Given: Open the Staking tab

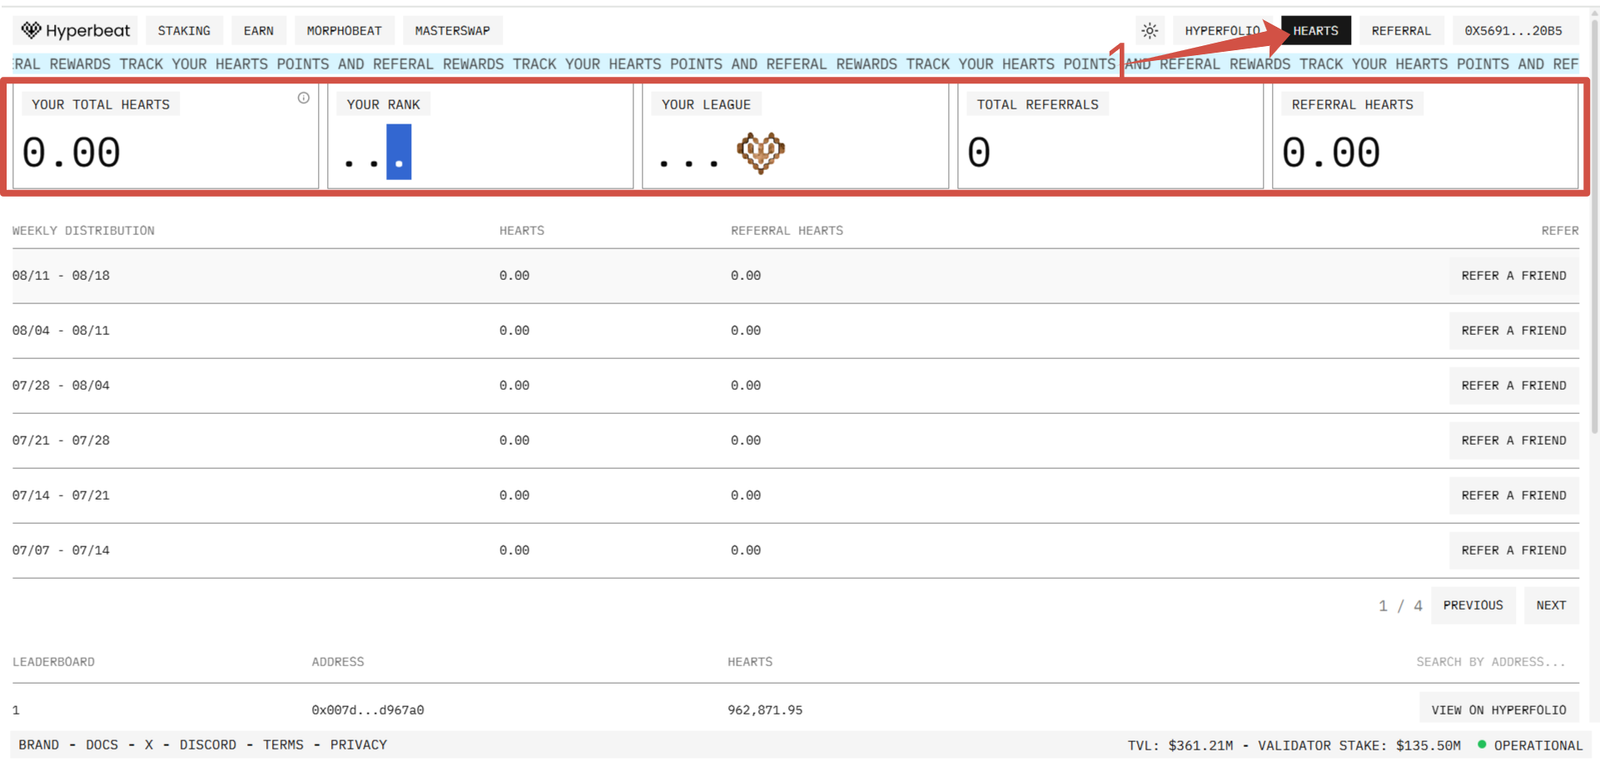Looking at the screenshot, I should (184, 31).
